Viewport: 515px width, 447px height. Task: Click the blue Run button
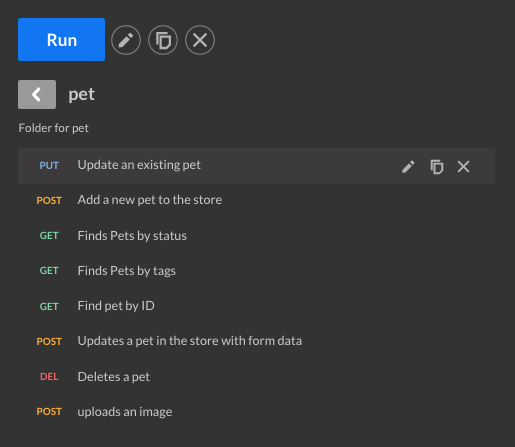pyautogui.click(x=61, y=40)
